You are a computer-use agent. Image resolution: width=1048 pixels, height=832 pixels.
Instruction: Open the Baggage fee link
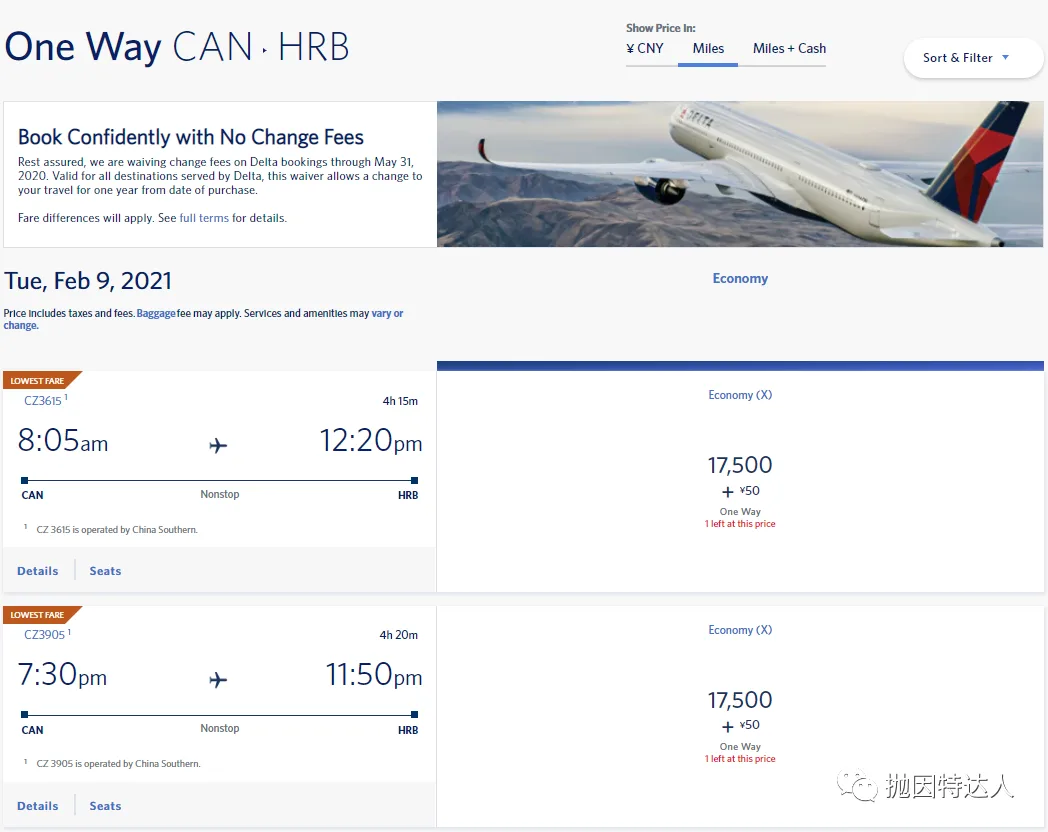tap(156, 313)
